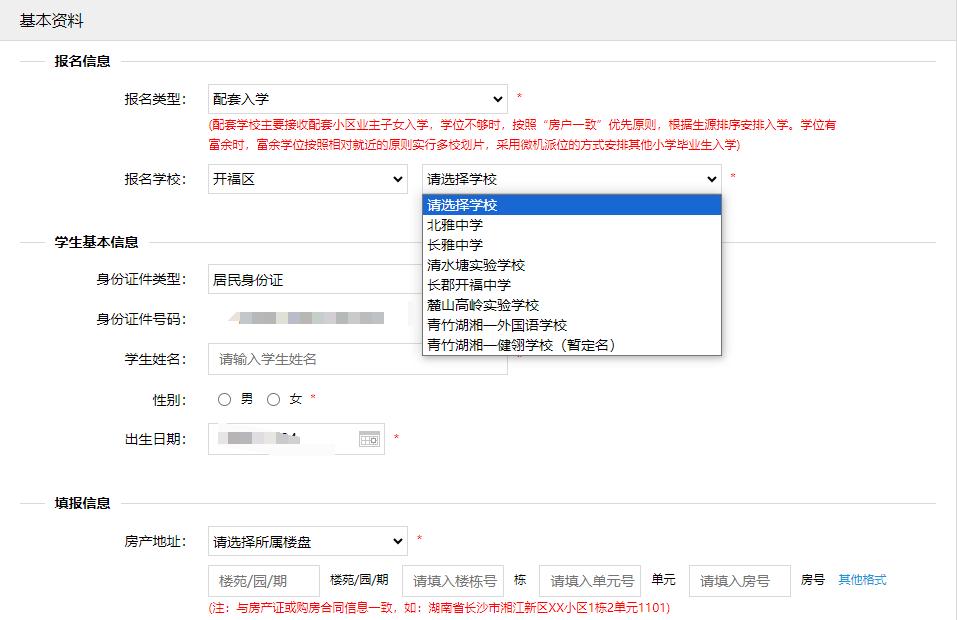Open the 报名类型 dropdown showing 配套入学

pos(357,99)
